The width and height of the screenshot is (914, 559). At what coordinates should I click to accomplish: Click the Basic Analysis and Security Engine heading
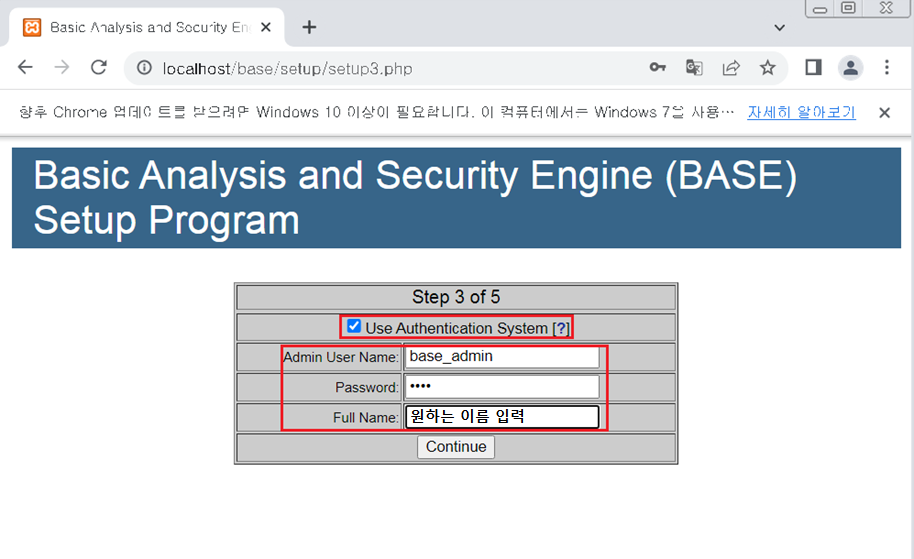[415, 198]
